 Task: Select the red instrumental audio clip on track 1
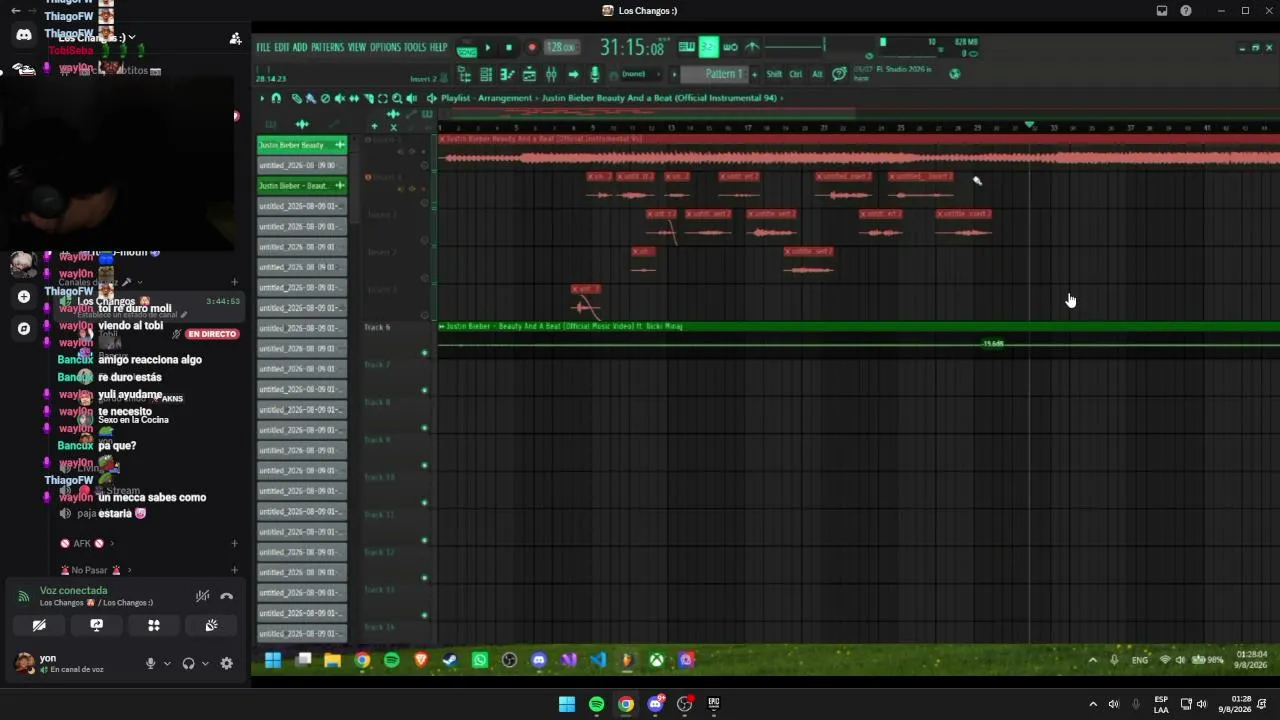858,154
